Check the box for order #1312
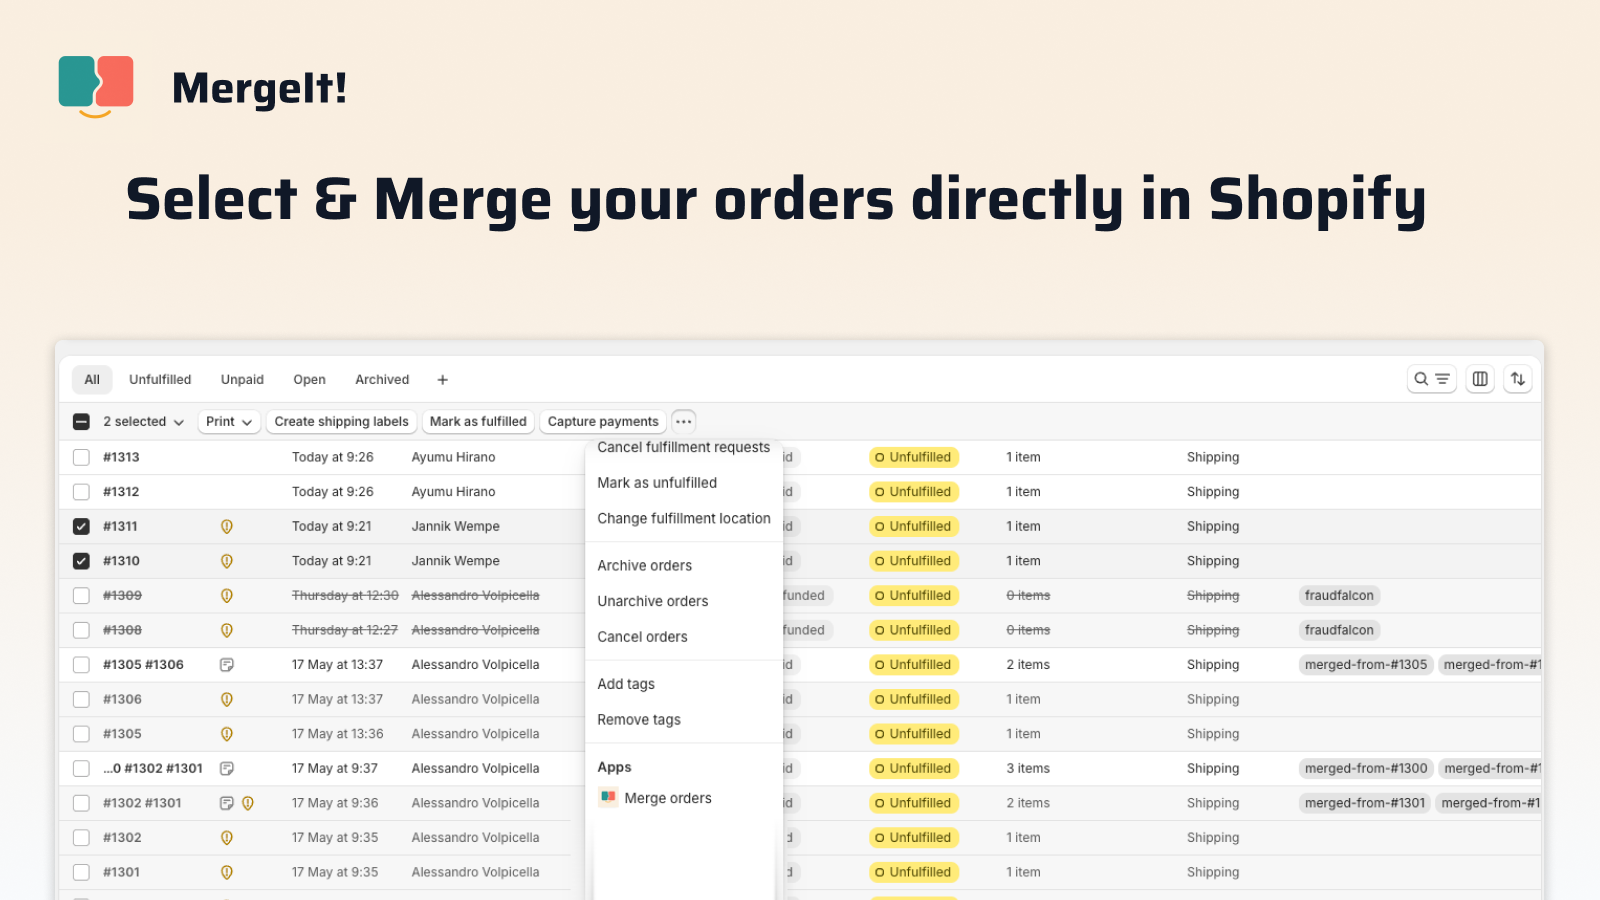The width and height of the screenshot is (1600, 900). [81, 492]
